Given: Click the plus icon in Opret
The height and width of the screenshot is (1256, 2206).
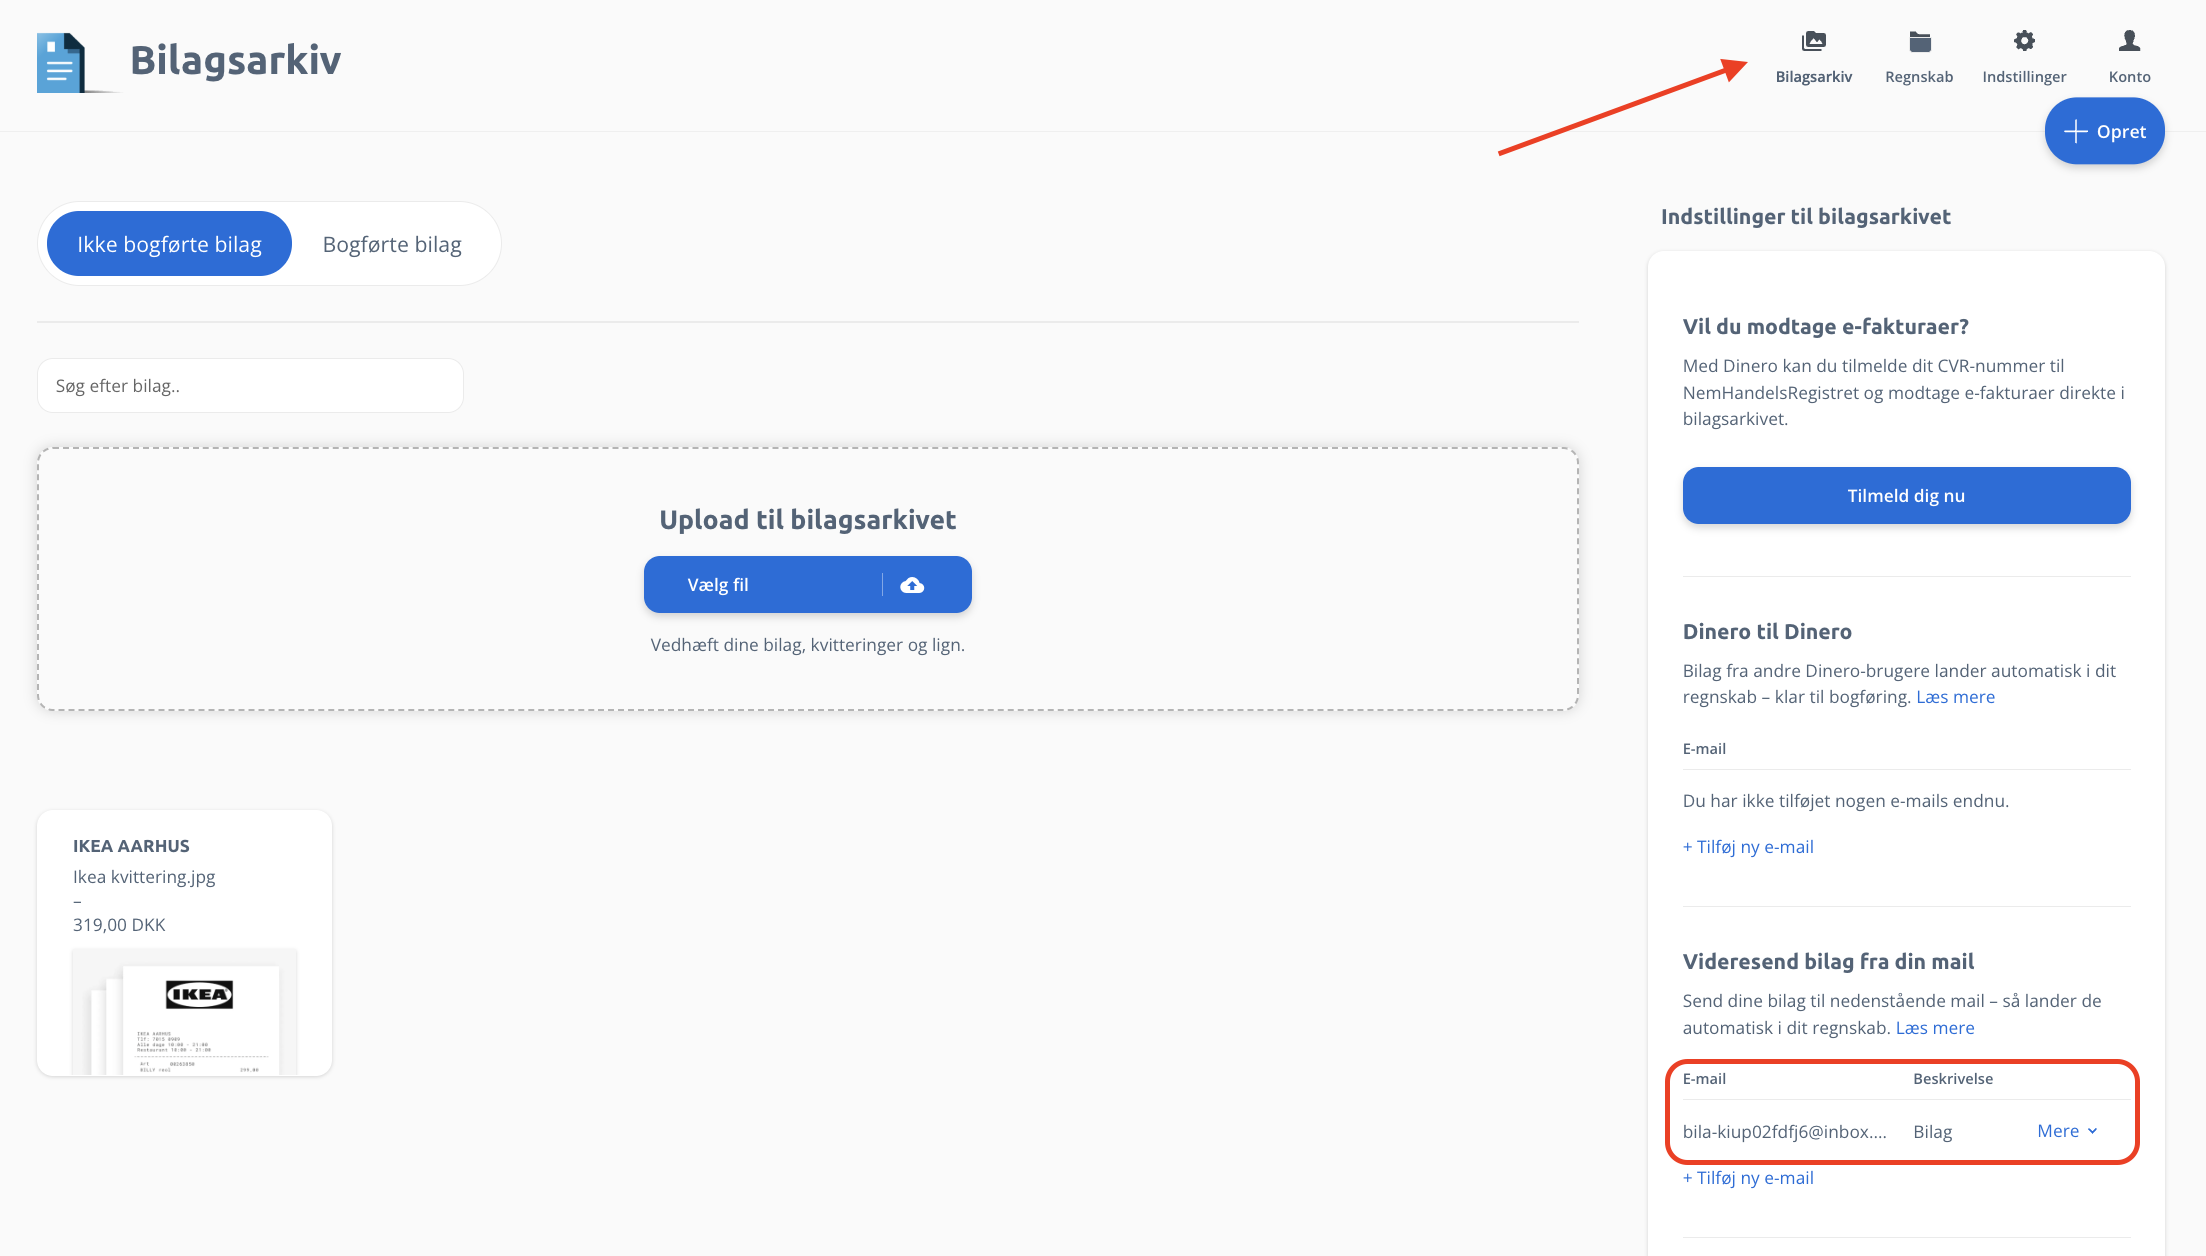Looking at the screenshot, I should (x=2076, y=131).
